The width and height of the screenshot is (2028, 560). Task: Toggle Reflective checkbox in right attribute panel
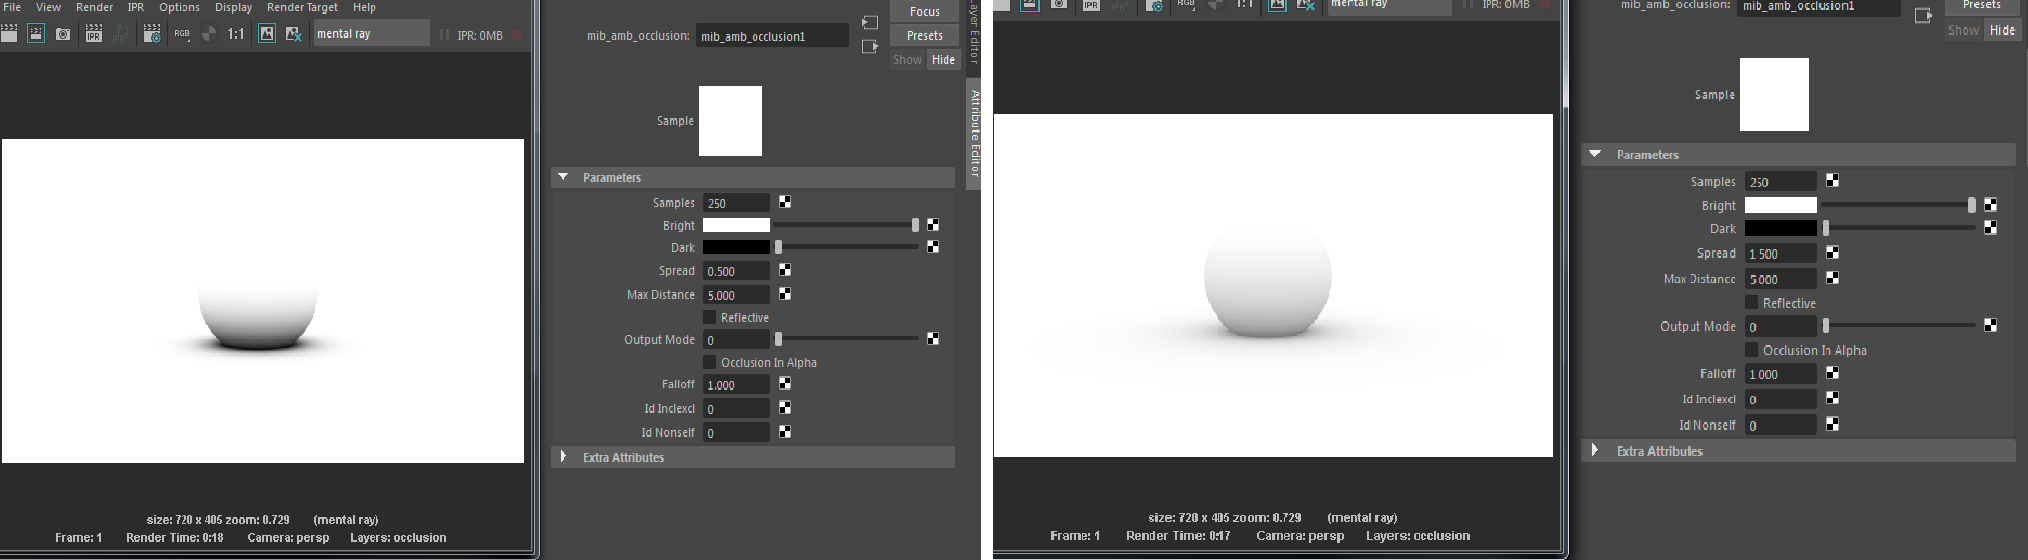pos(1751,302)
